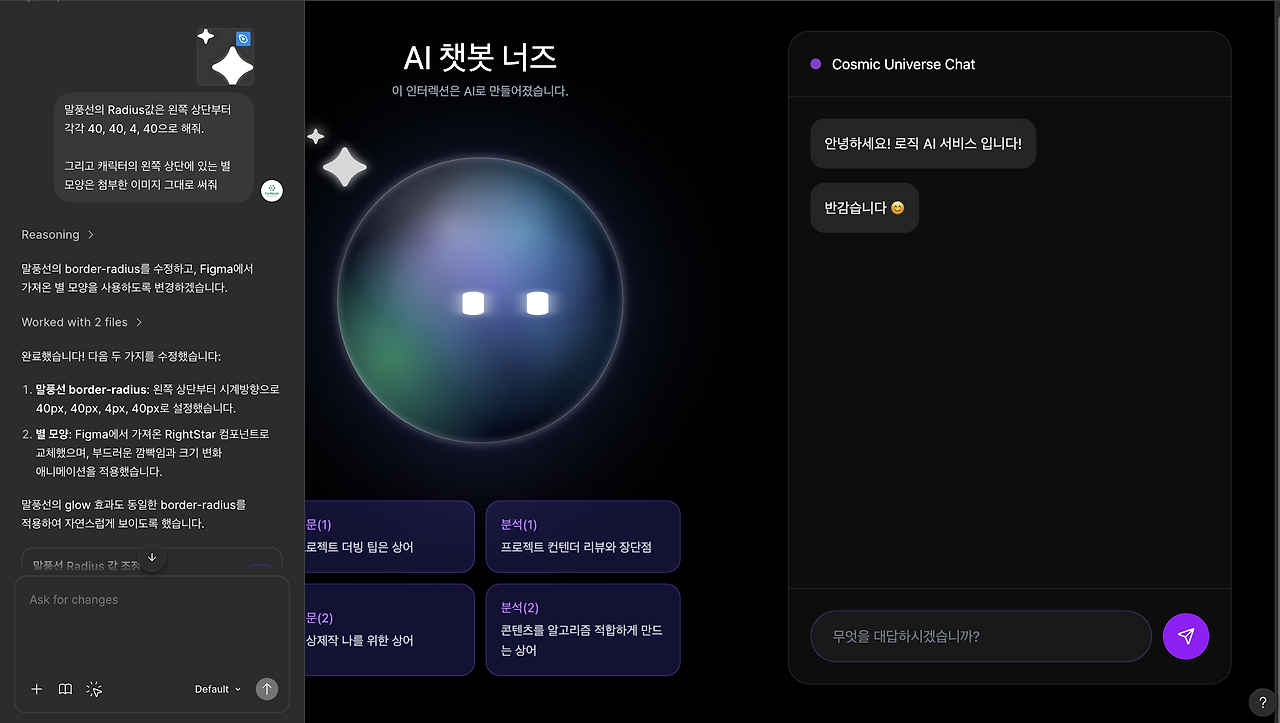1280x723 pixels.
Task: Open the Default model dropdown
Action: coord(218,689)
